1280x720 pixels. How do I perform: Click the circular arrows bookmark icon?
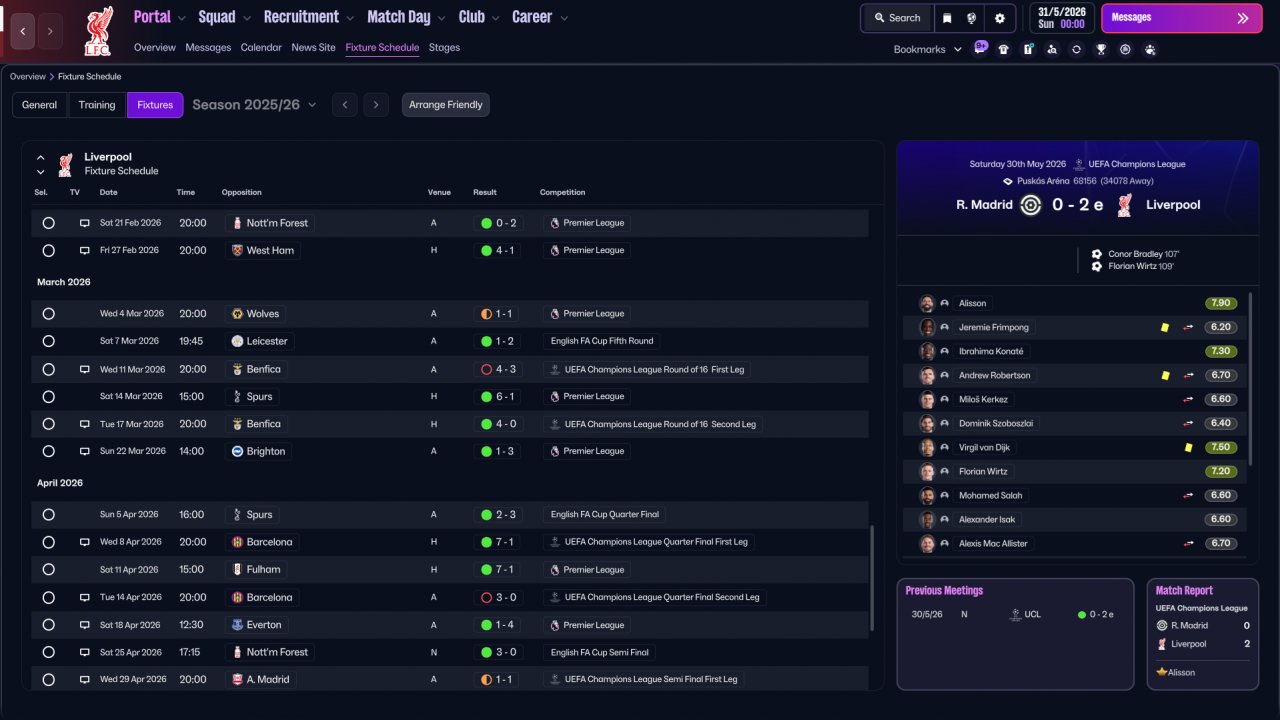(x=1076, y=49)
